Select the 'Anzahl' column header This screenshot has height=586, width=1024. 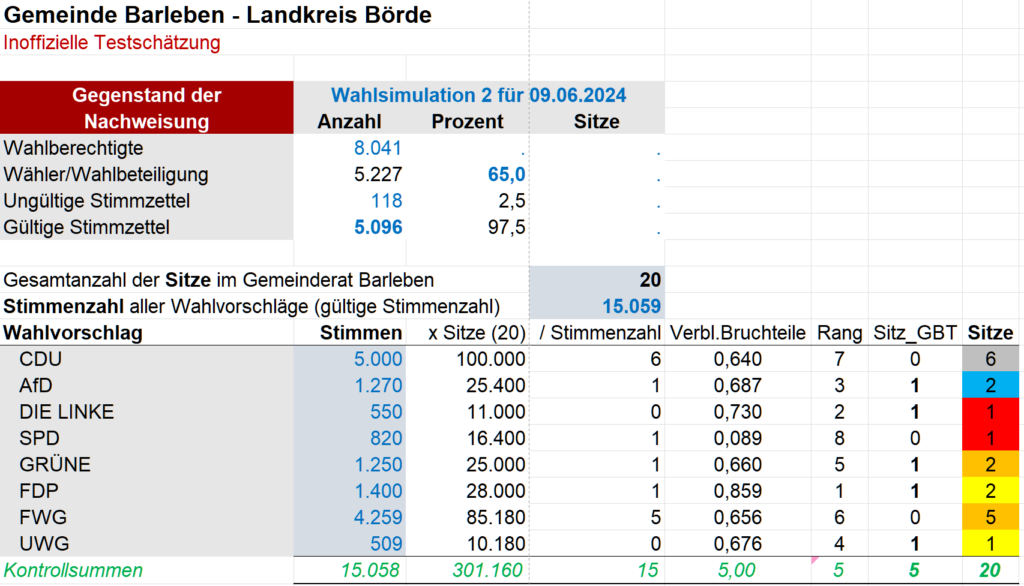click(x=349, y=122)
